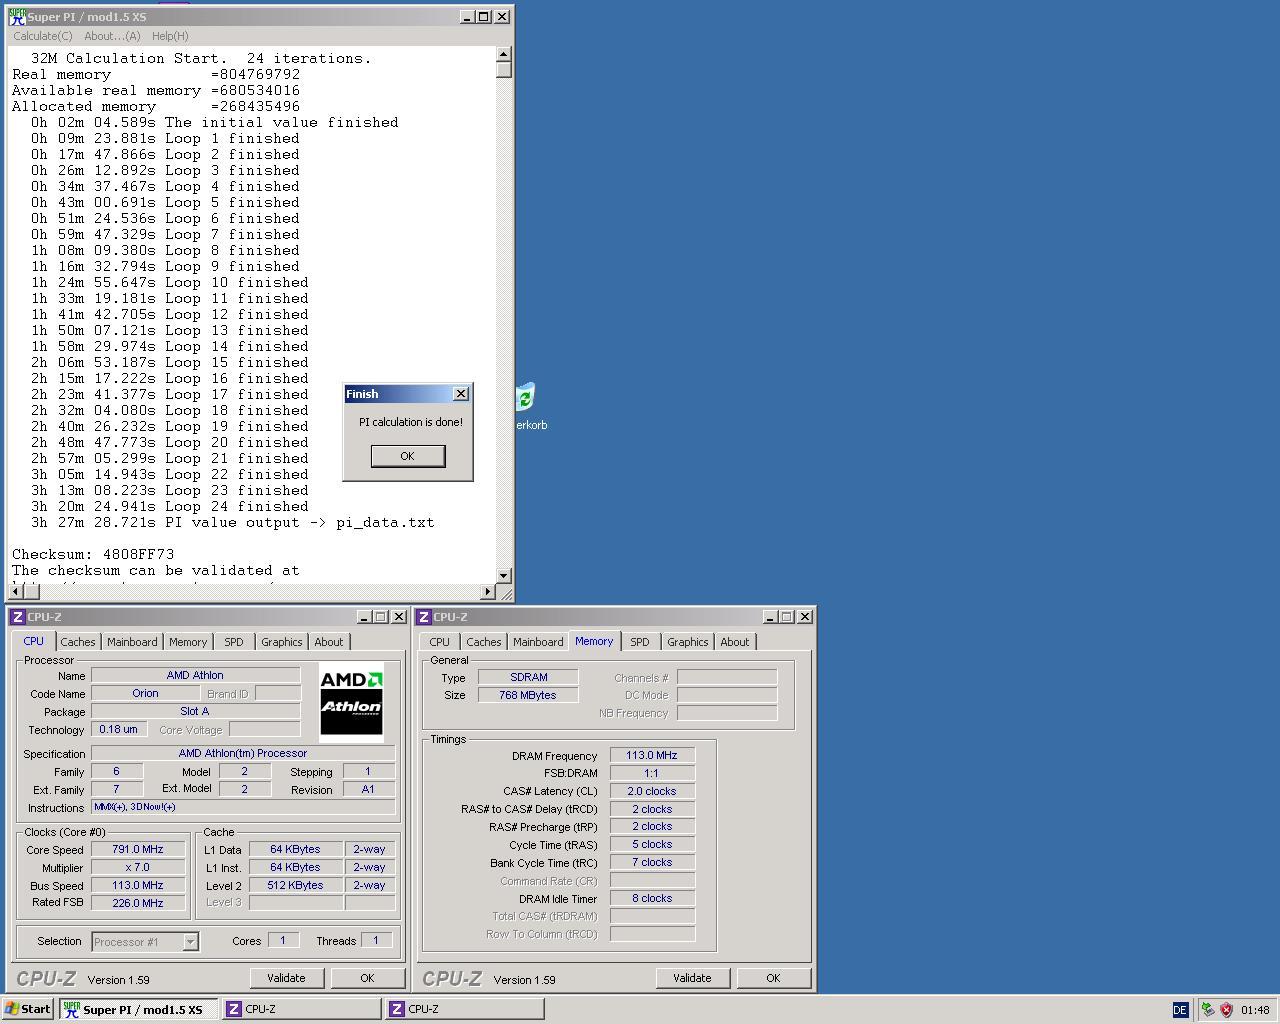Viewport: 1280px width, 1024px height.
Task: Click Validate in right CPU-Z window
Action: tap(692, 978)
